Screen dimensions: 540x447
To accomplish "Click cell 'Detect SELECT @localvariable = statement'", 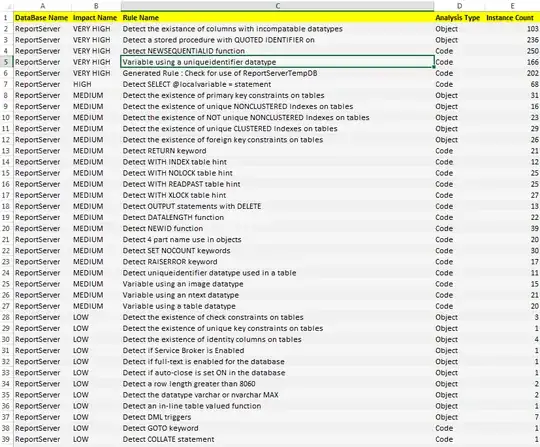I will (x=277, y=84).
